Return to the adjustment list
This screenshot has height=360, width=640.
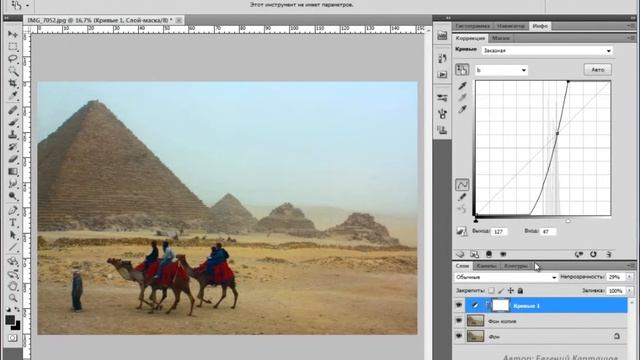pos(460,254)
